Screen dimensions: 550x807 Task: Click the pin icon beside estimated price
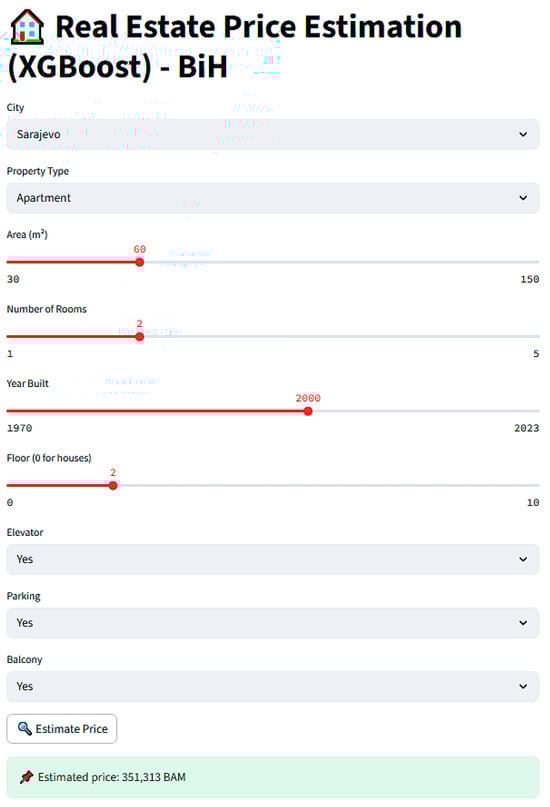pos(27,777)
